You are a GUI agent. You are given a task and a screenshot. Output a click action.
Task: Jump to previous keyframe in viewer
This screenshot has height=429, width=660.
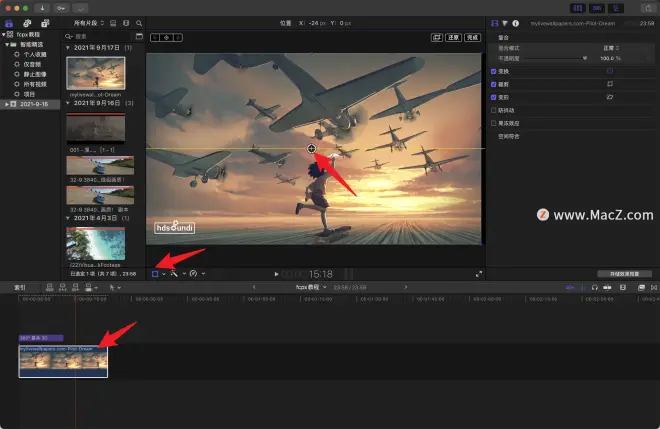point(155,38)
